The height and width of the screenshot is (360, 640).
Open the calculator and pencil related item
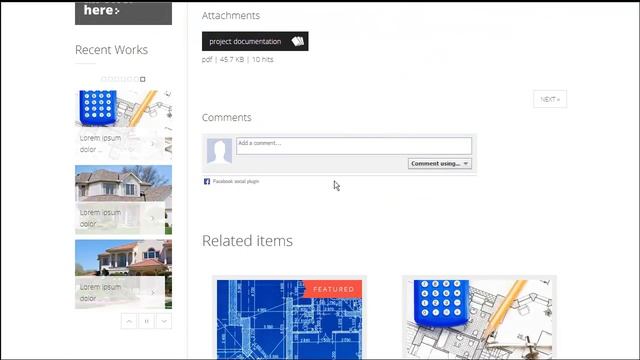click(x=480, y=319)
